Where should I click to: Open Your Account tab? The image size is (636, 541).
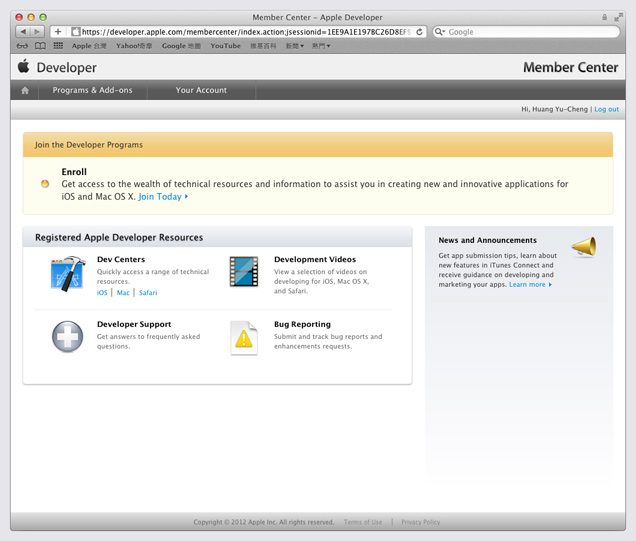tap(201, 90)
